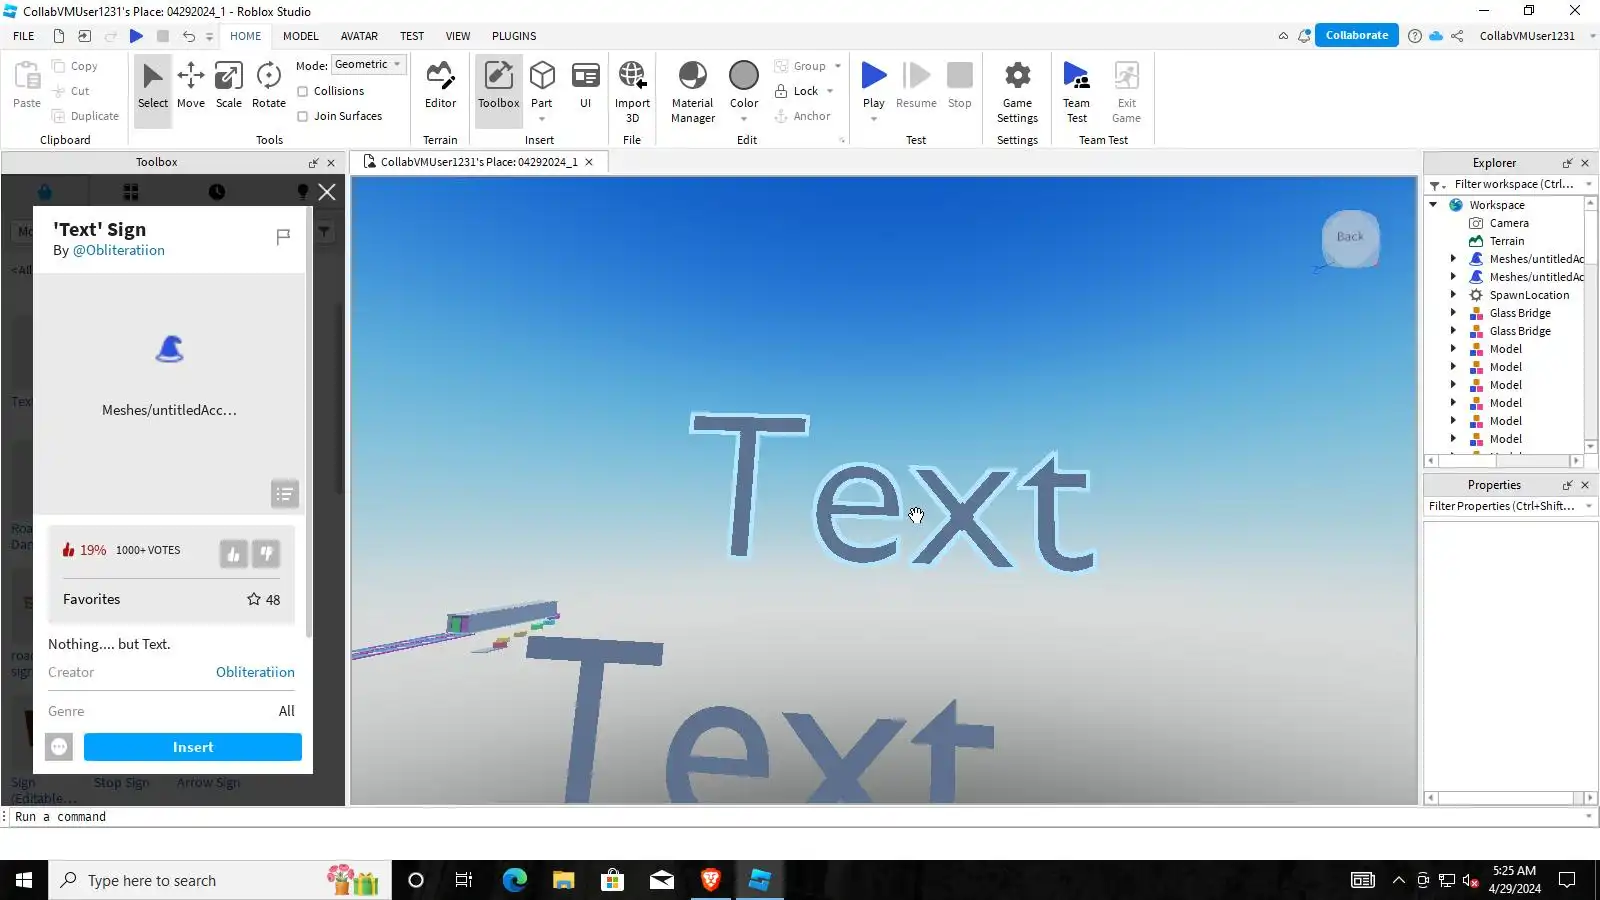This screenshot has width=1600, height=900.
Task: Click Duplicate in the Clipboard group
Action: pyautogui.click(x=85, y=116)
